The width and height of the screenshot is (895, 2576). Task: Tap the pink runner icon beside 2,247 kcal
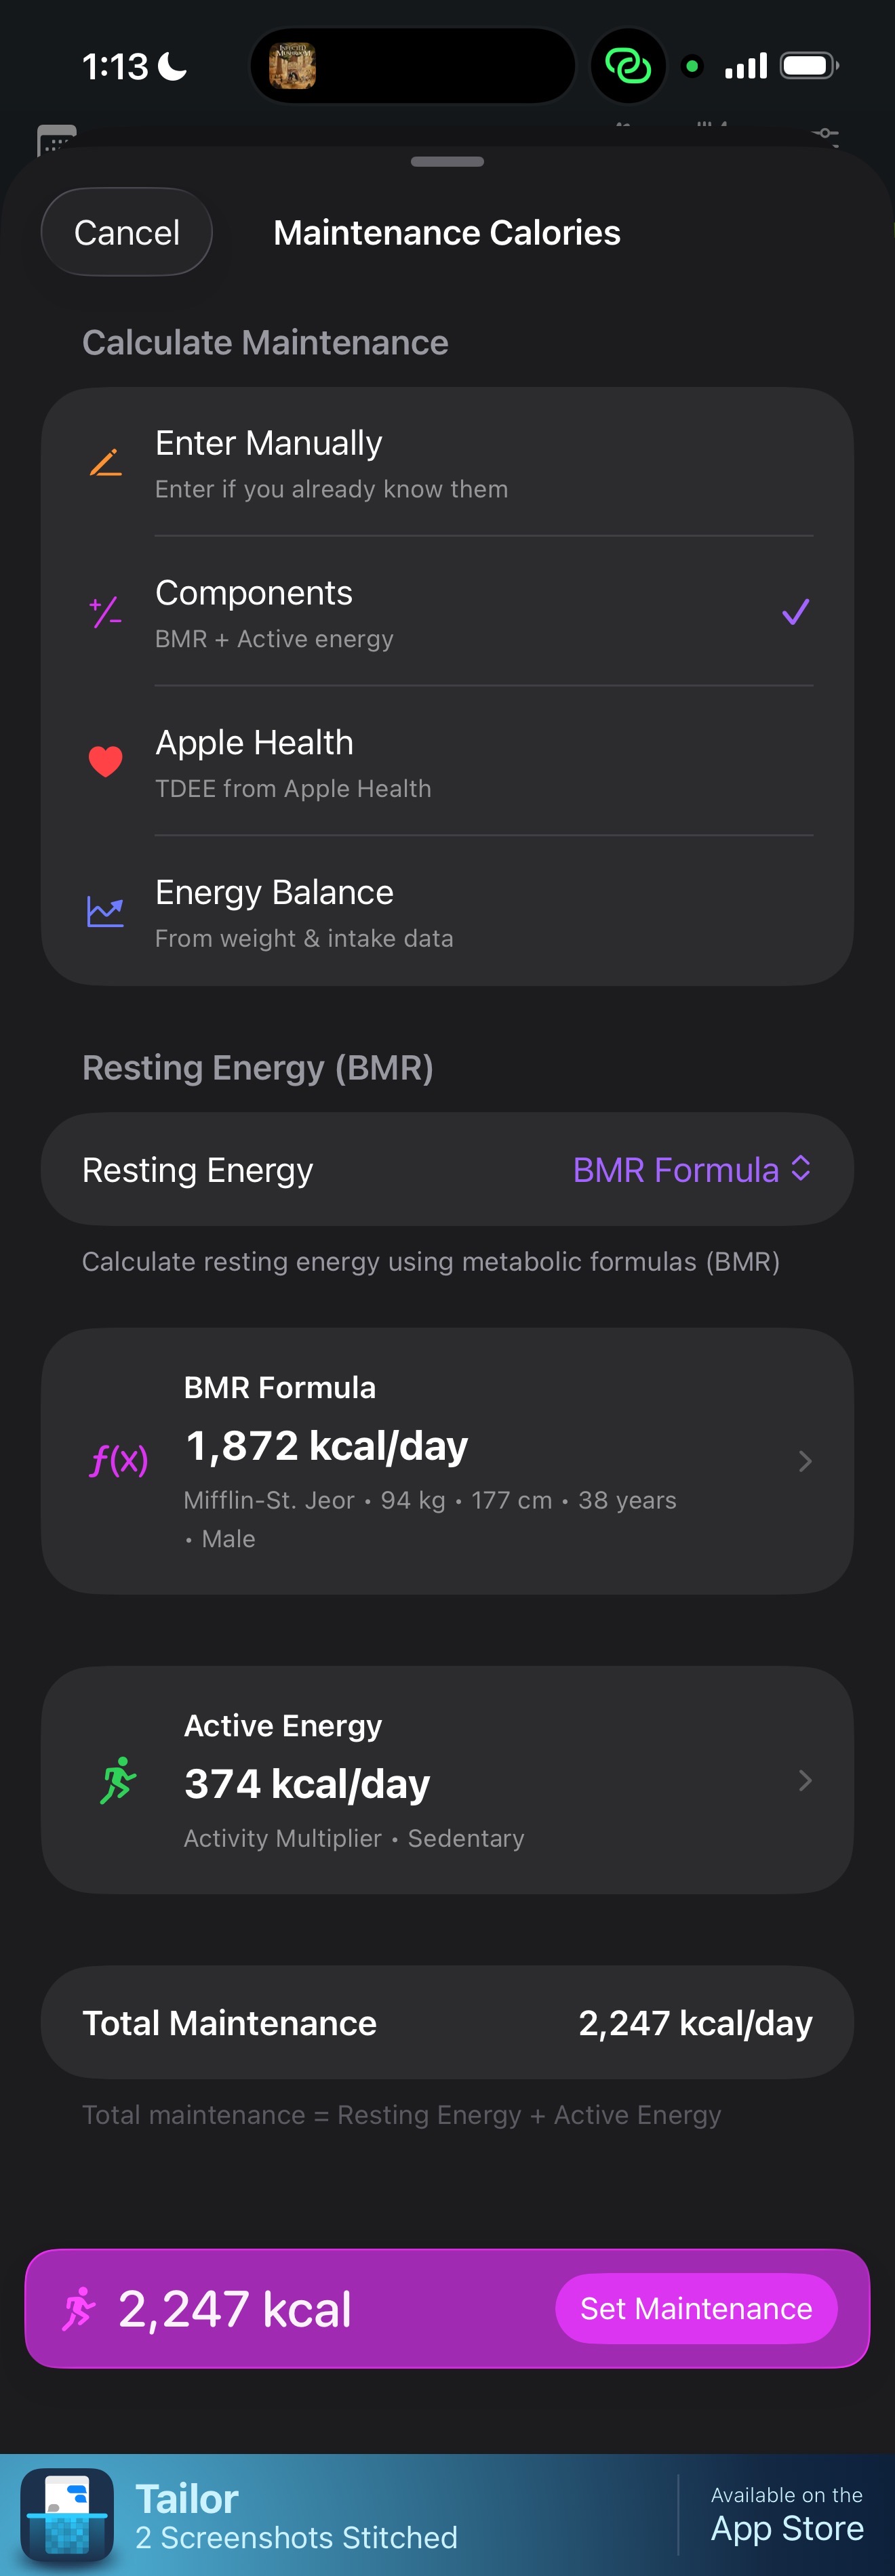point(79,2308)
